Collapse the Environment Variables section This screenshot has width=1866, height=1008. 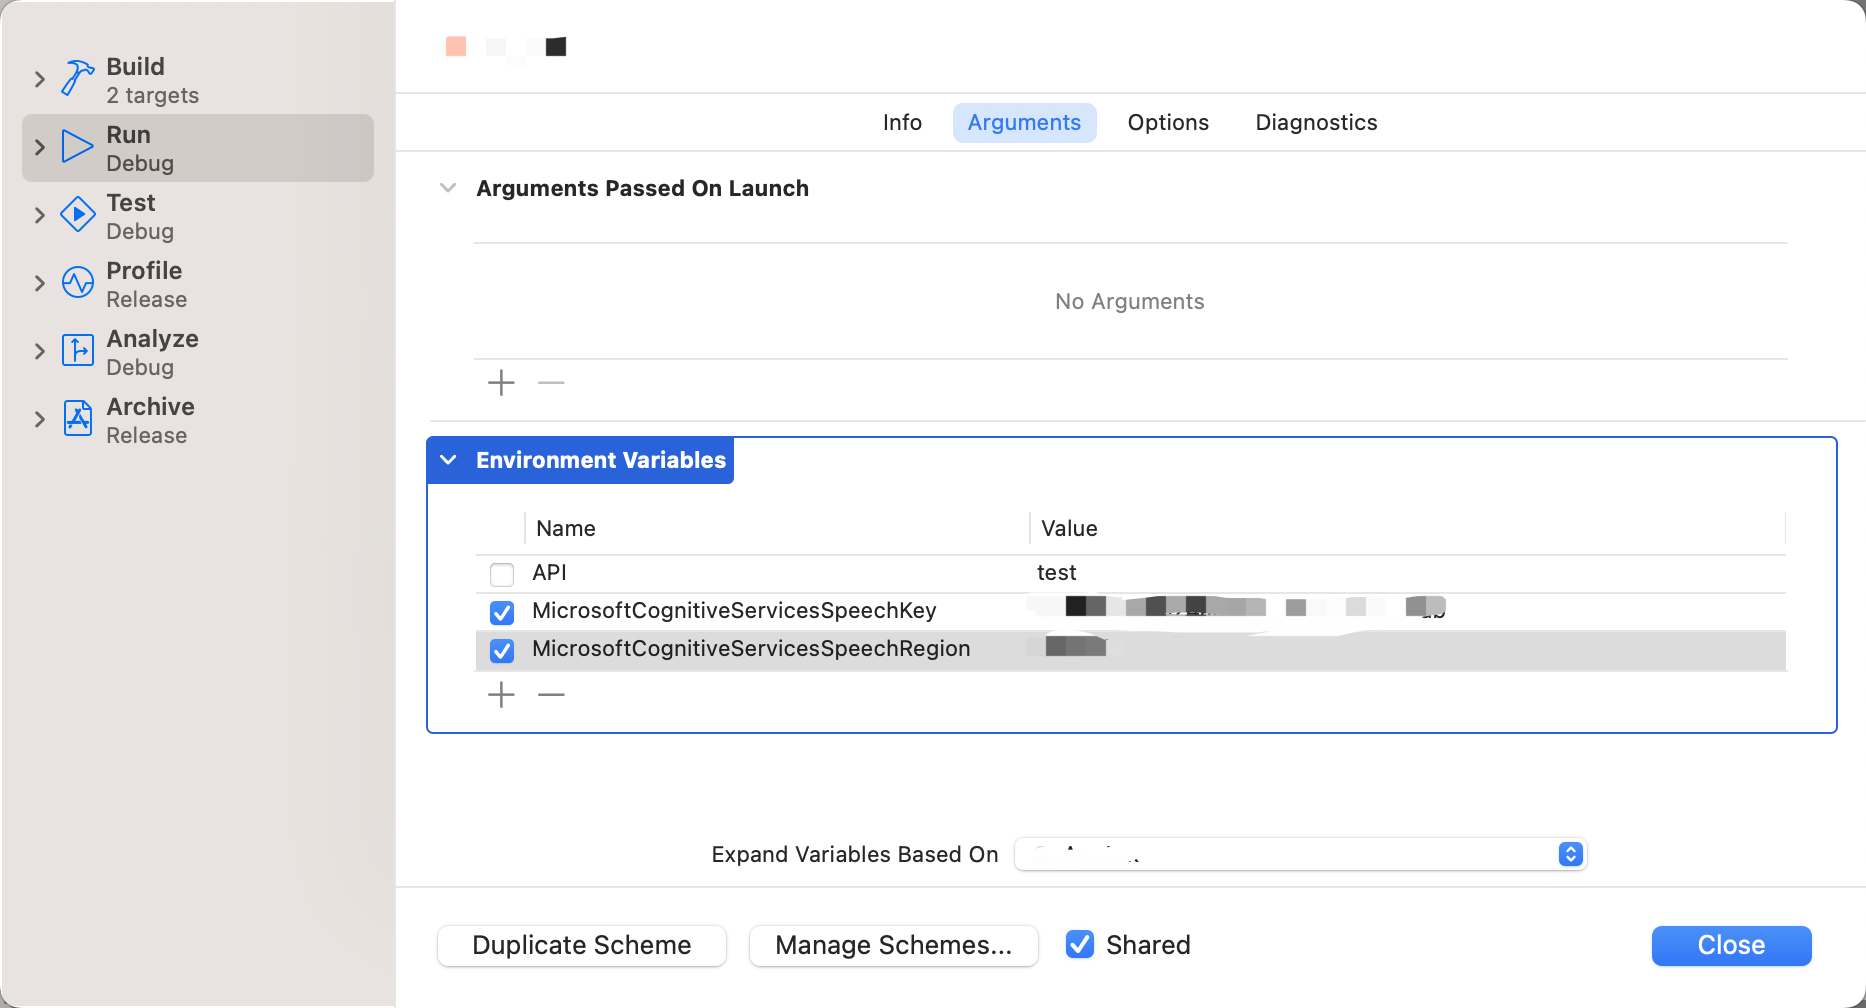(449, 460)
